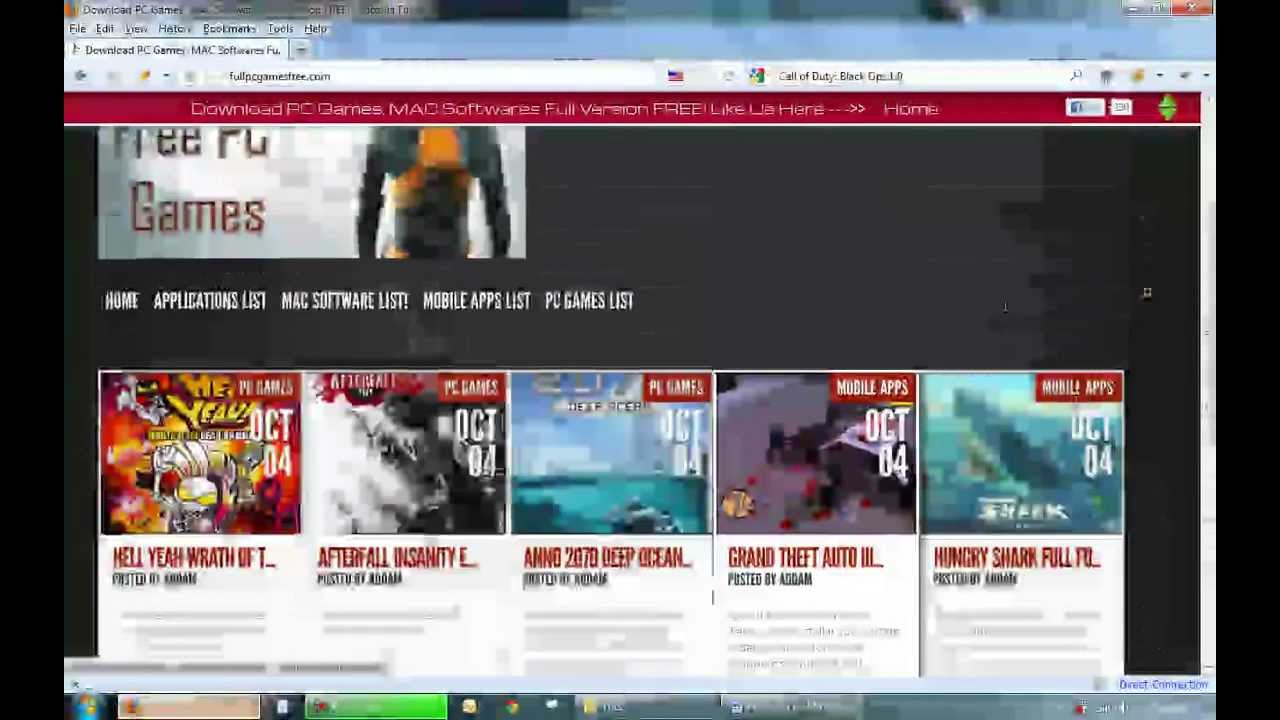This screenshot has width=1280, height=720.
Task: Open ANNO 2070 DEEP OCEAN... post title
Action: point(607,558)
